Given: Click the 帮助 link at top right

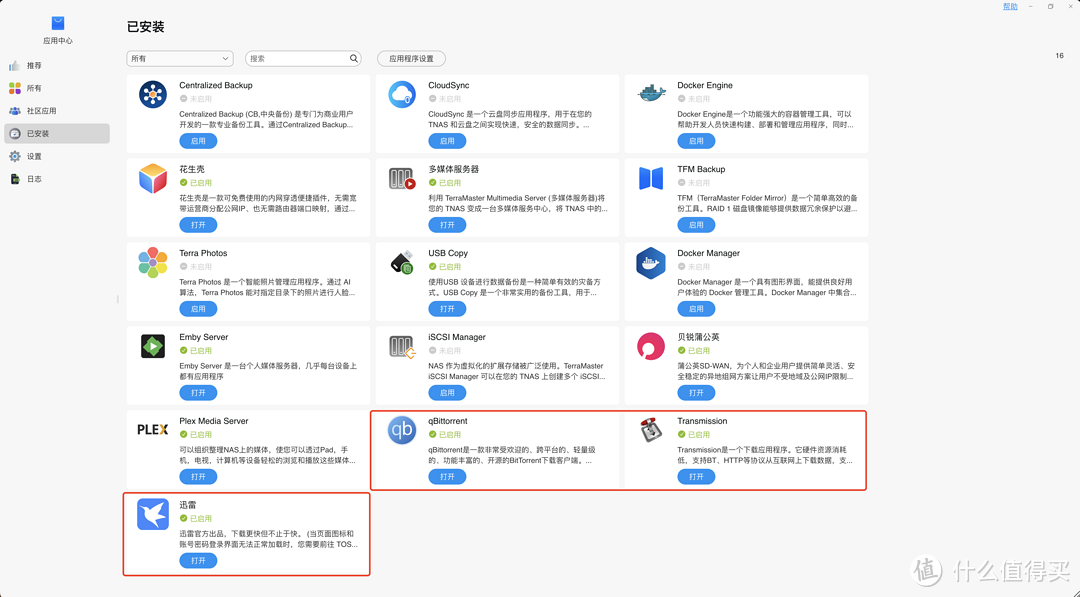Looking at the screenshot, I should (x=1010, y=6).
